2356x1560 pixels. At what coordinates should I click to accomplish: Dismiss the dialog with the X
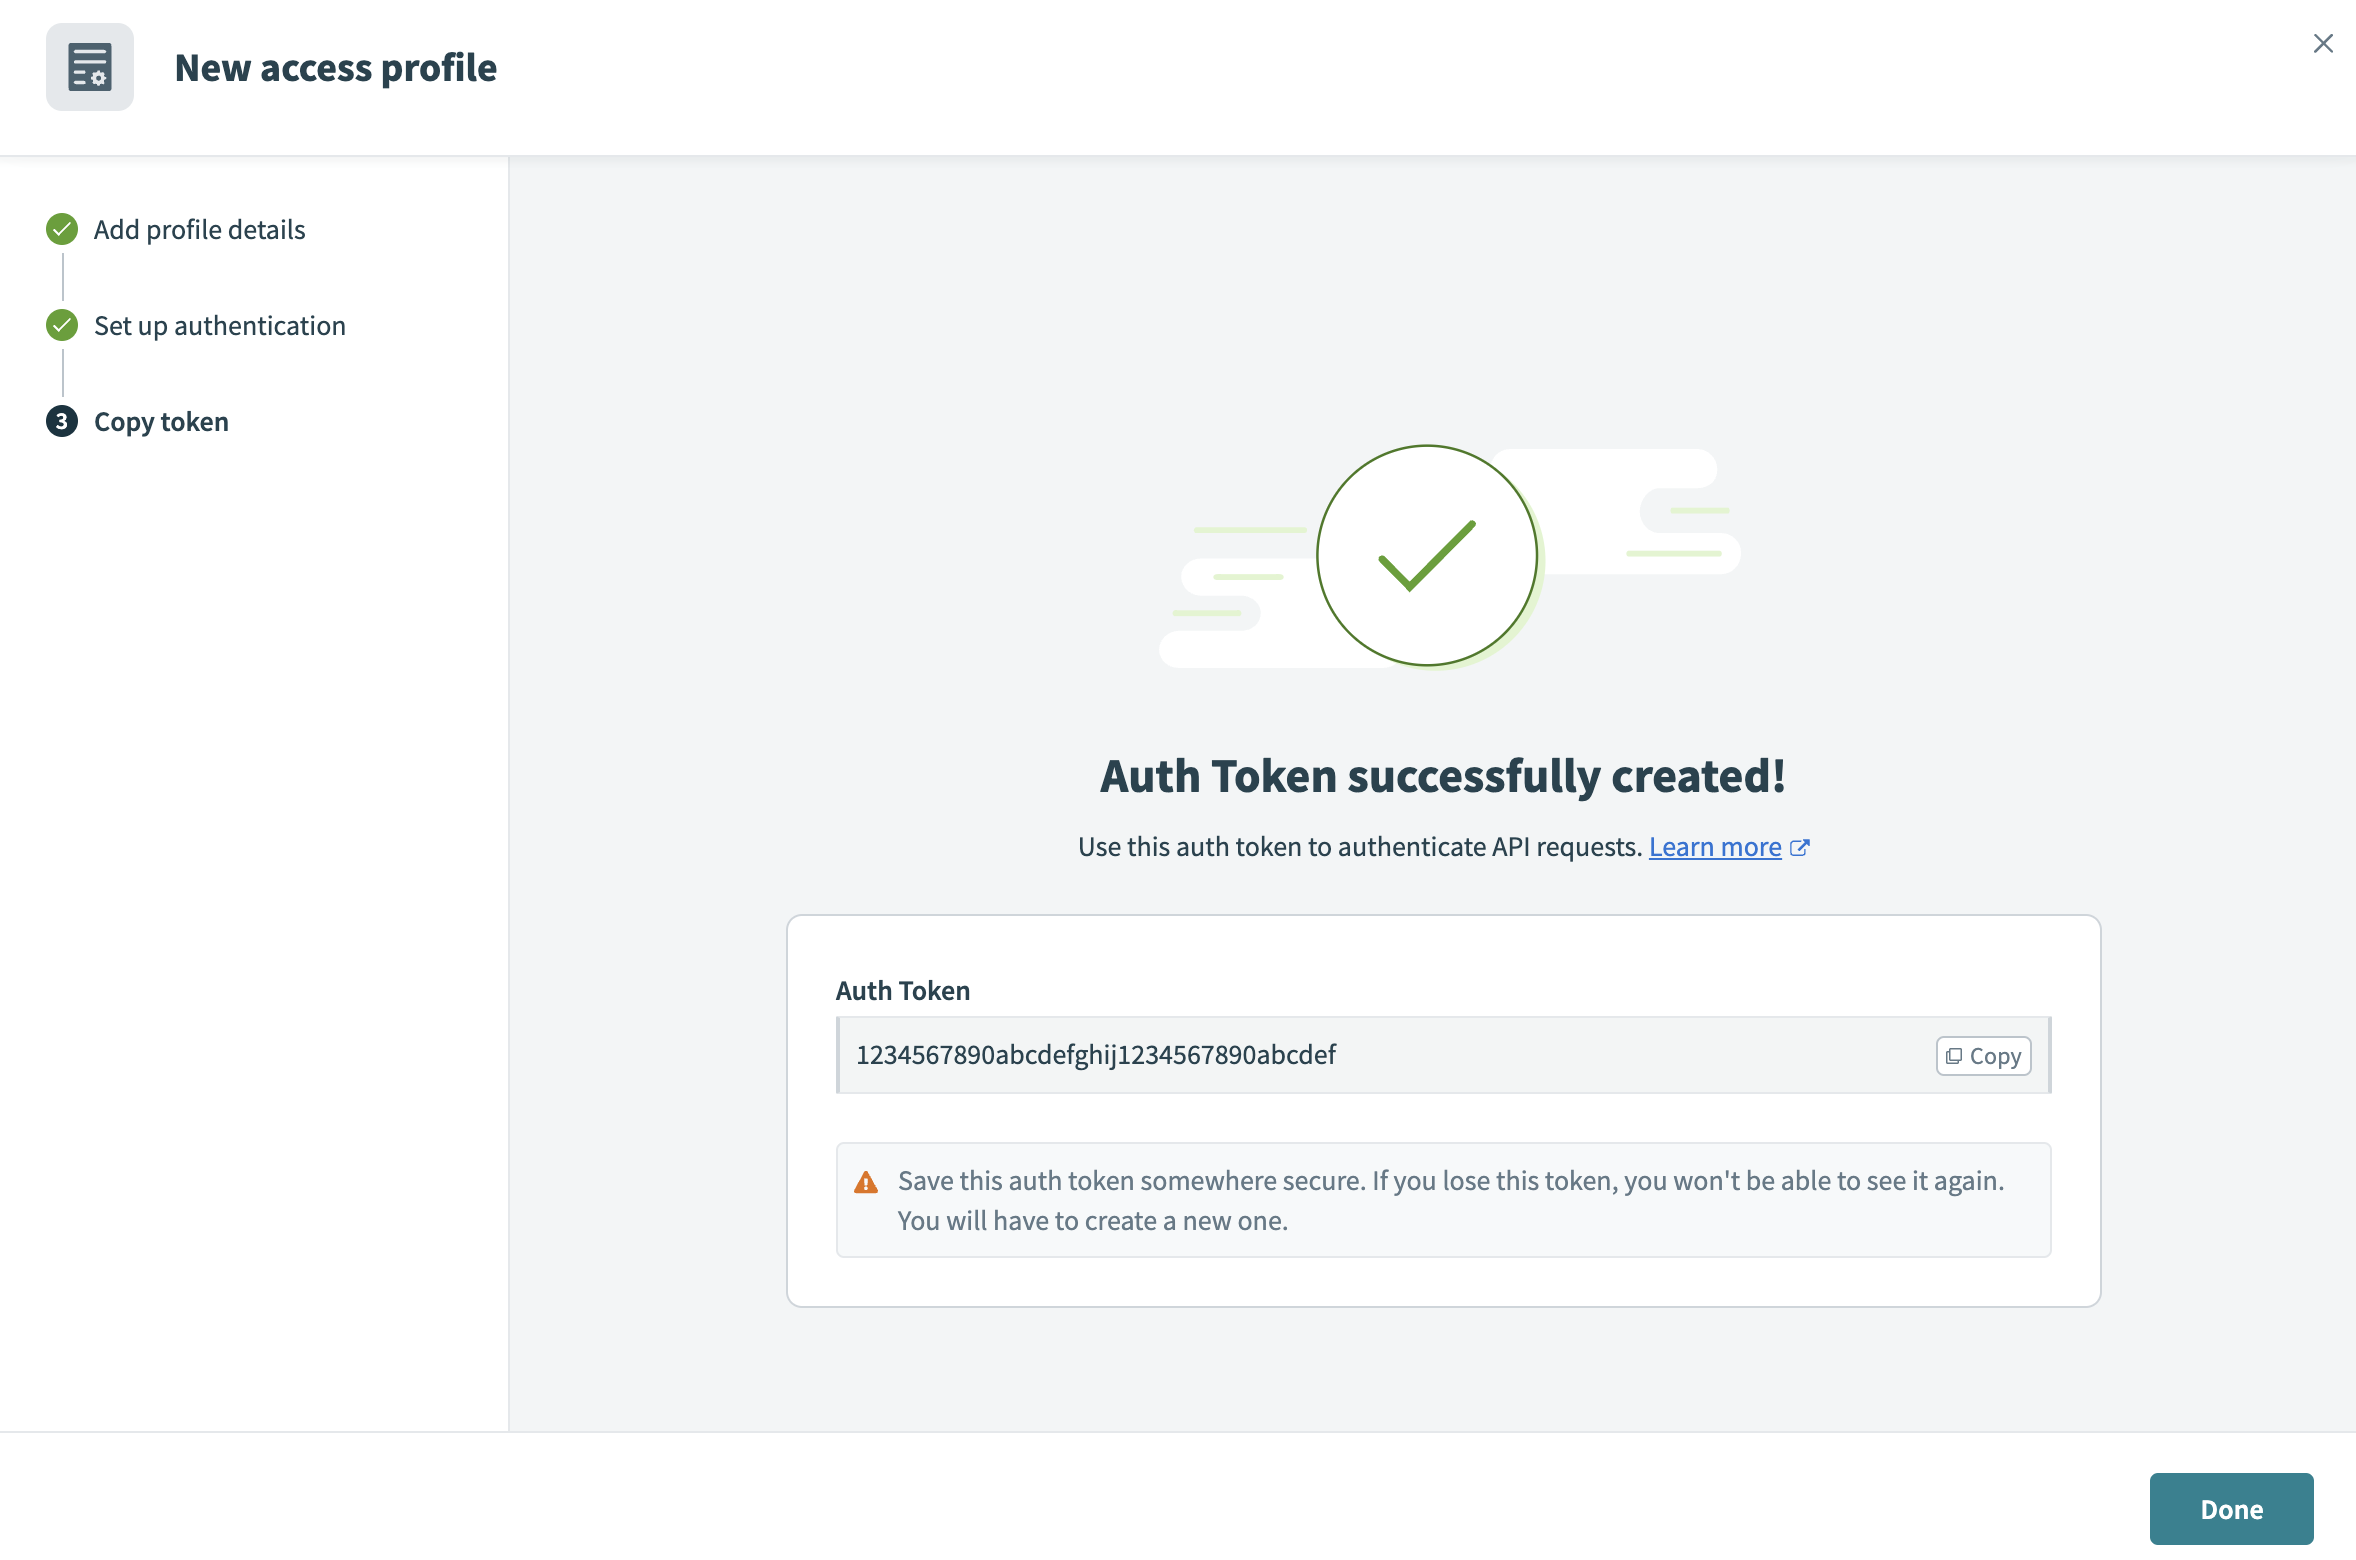click(2323, 43)
